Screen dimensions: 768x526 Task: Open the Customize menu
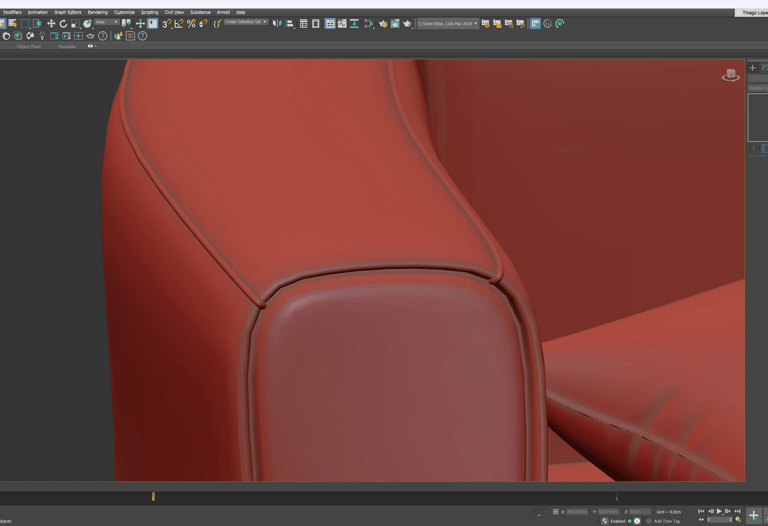124,12
